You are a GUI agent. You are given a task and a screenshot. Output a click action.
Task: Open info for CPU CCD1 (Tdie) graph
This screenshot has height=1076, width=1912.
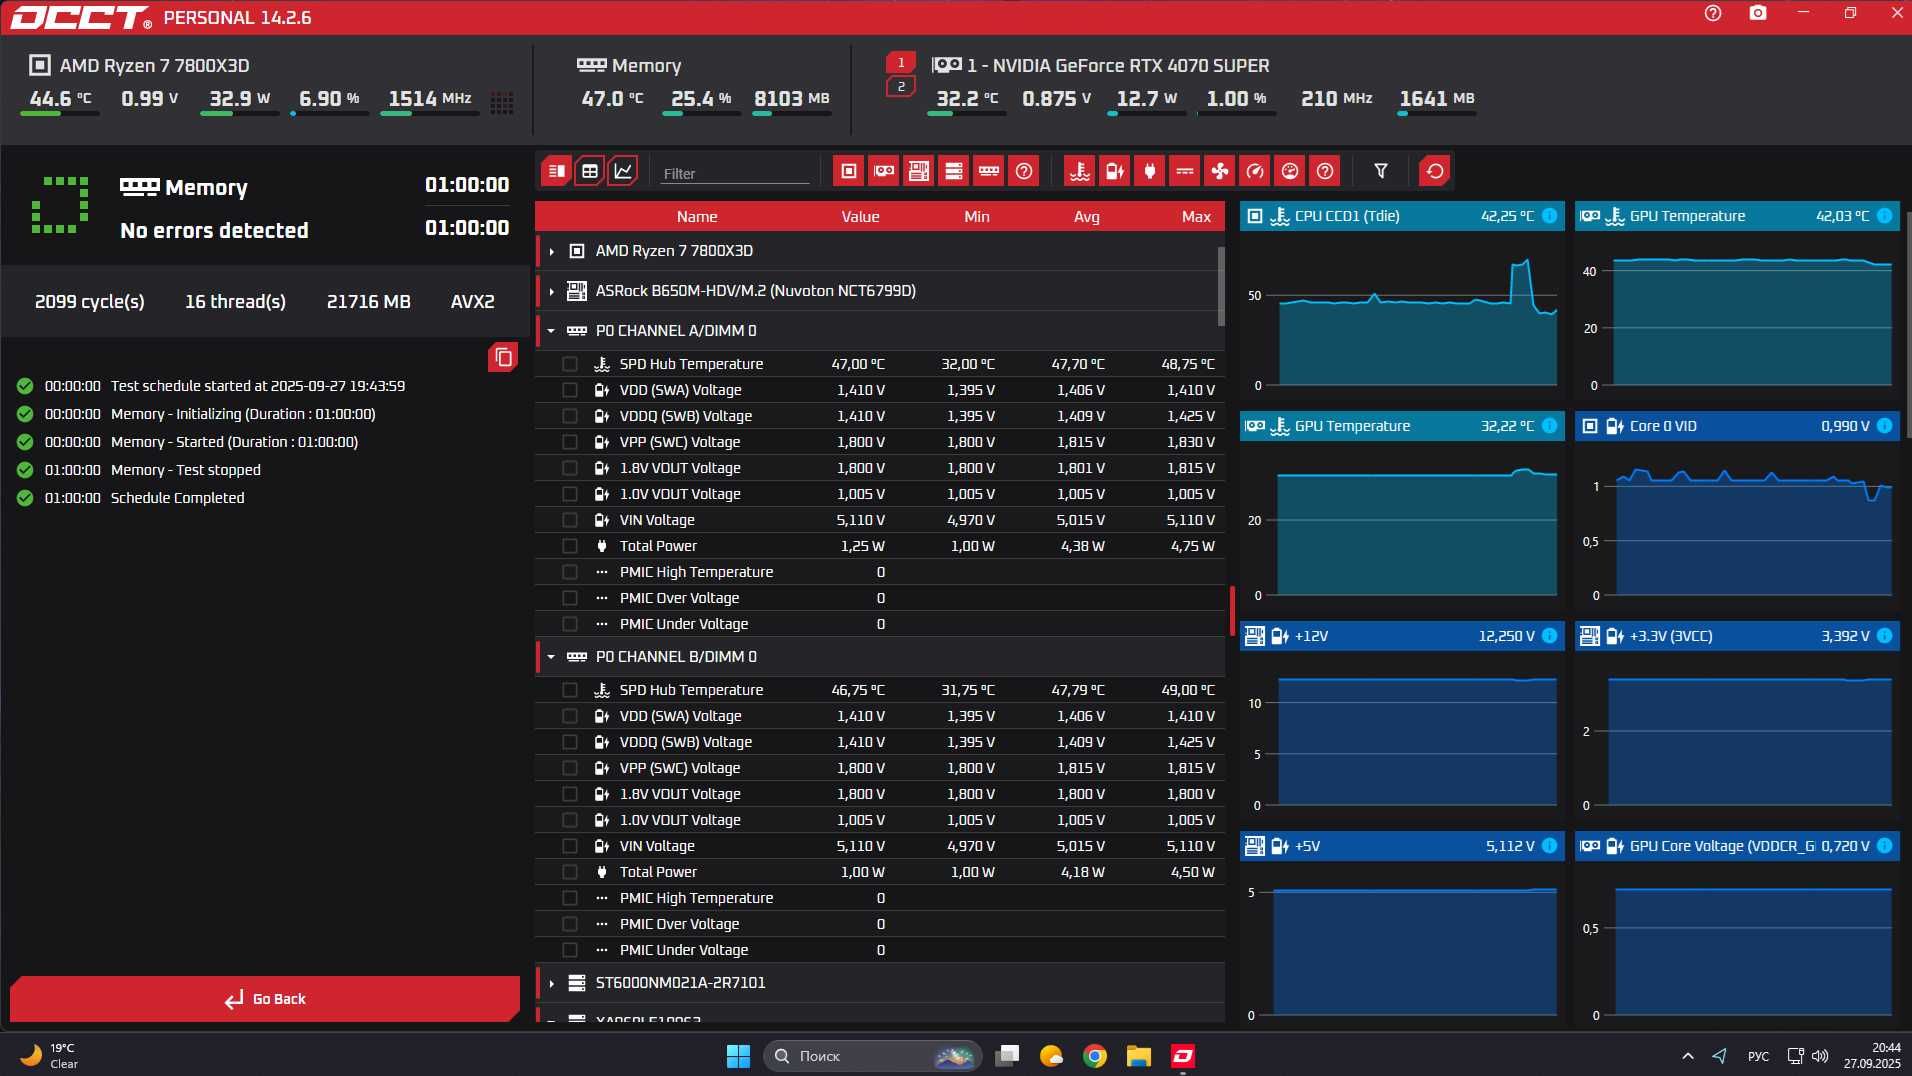coord(1549,216)
